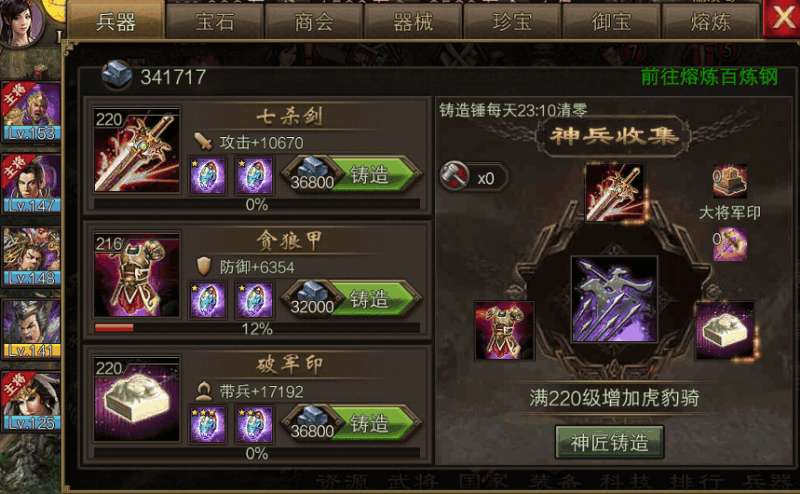Click the 七杀剑 sword weapon icon
The image size is (800, 494).
[x=137, y=151]
